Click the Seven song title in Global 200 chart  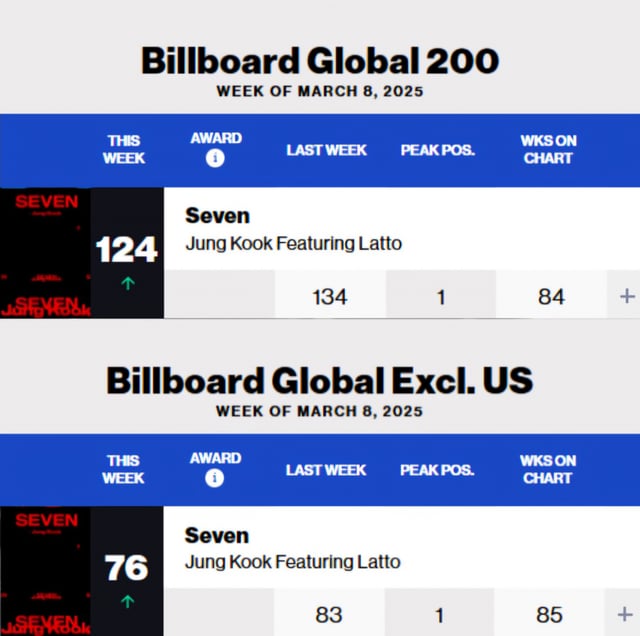tap(217, 216)
